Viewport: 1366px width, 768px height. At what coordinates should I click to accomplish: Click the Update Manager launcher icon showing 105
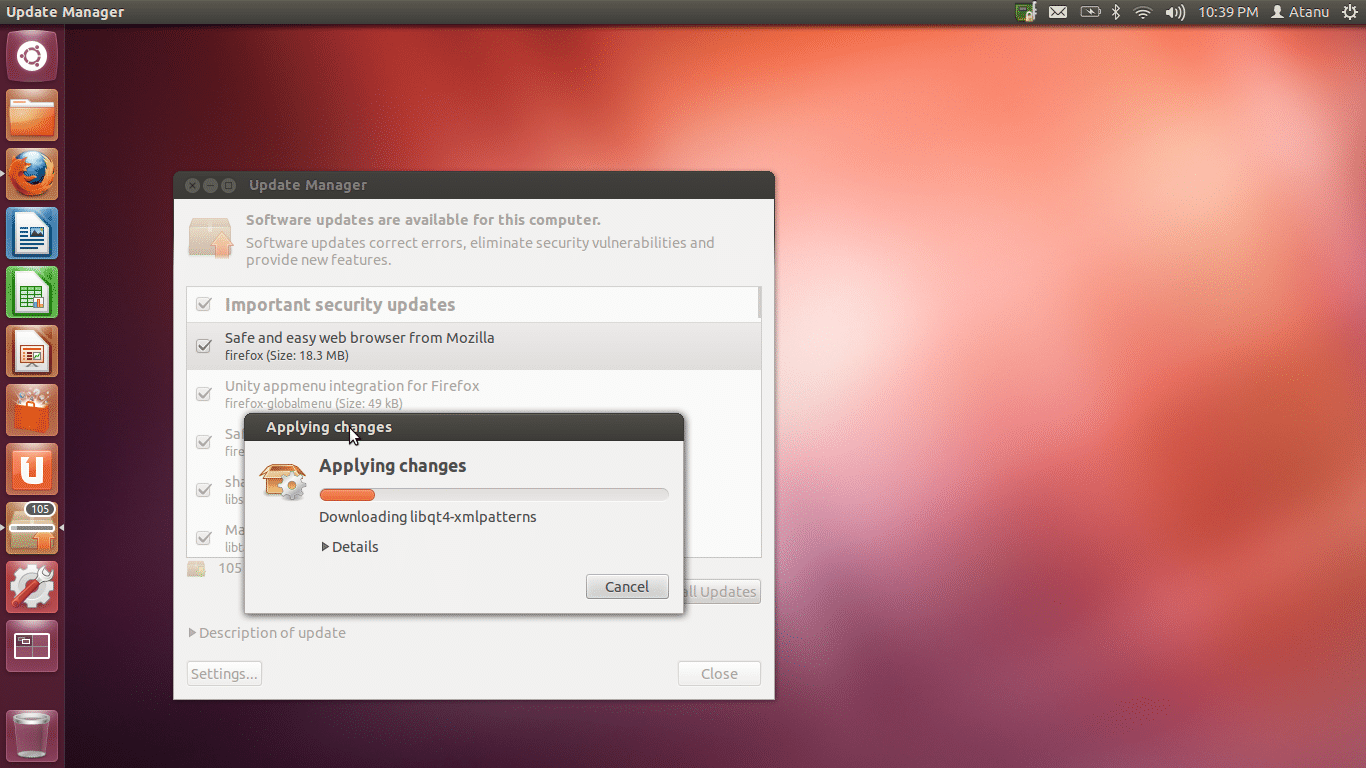click(32, 528)
